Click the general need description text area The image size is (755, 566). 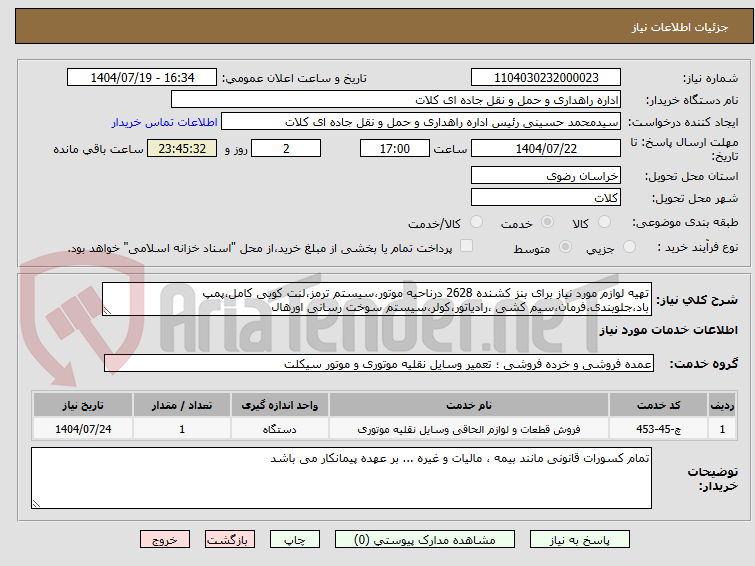click(x=377, y=299)
